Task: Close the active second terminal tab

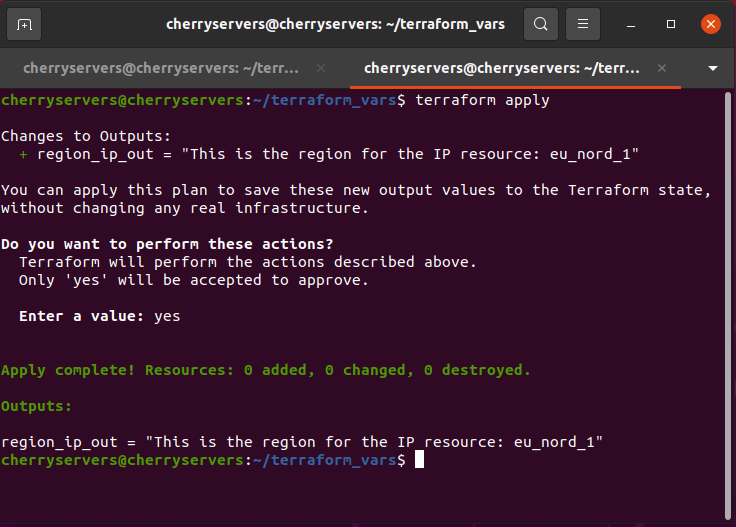Action: (x=661, y=68)
